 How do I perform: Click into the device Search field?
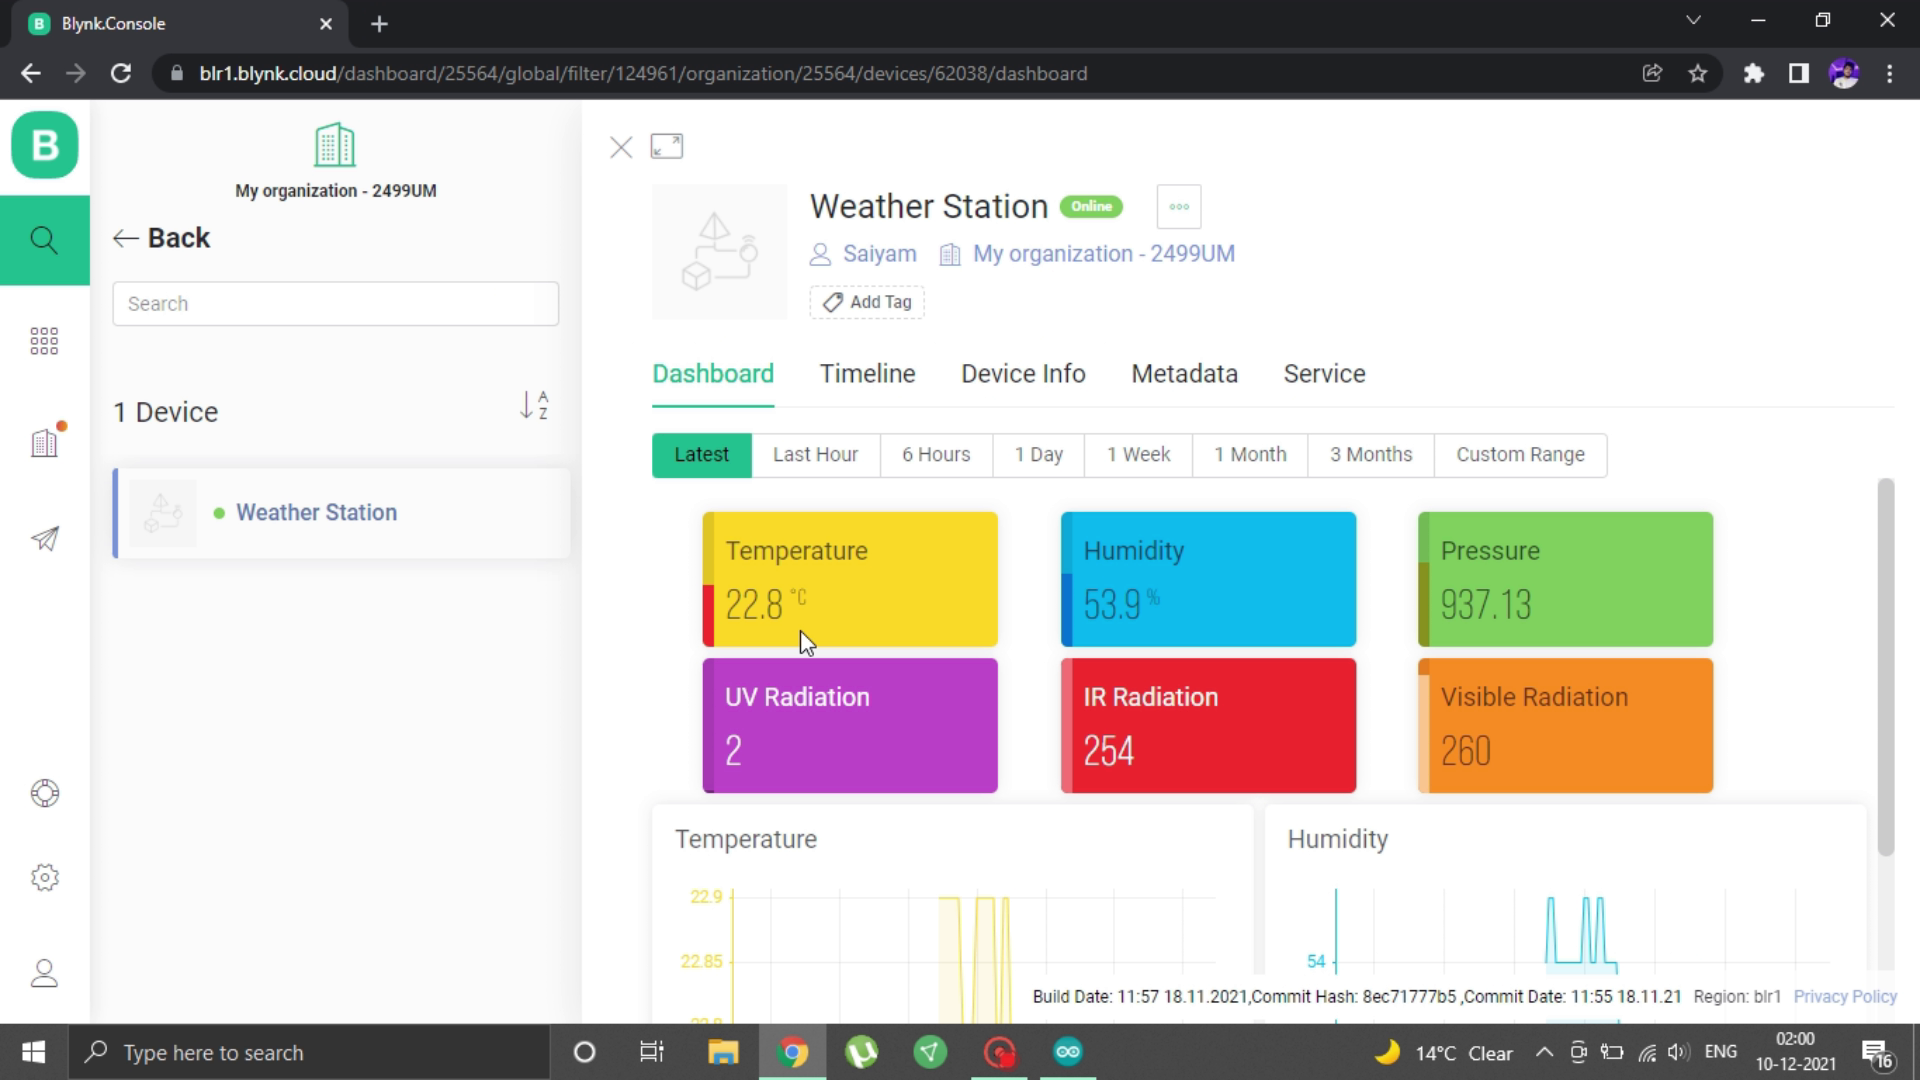(x=335, y=304)
